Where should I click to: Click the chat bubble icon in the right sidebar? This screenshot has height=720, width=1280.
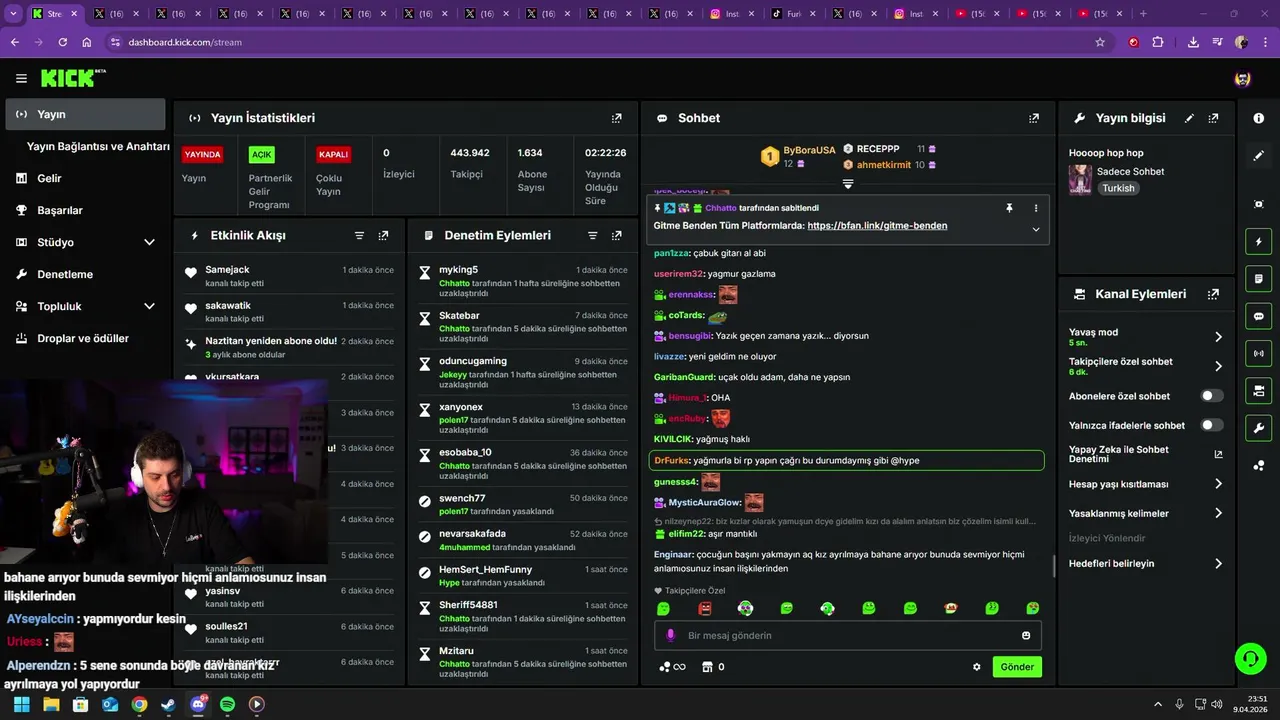(x=1258, y=316)
